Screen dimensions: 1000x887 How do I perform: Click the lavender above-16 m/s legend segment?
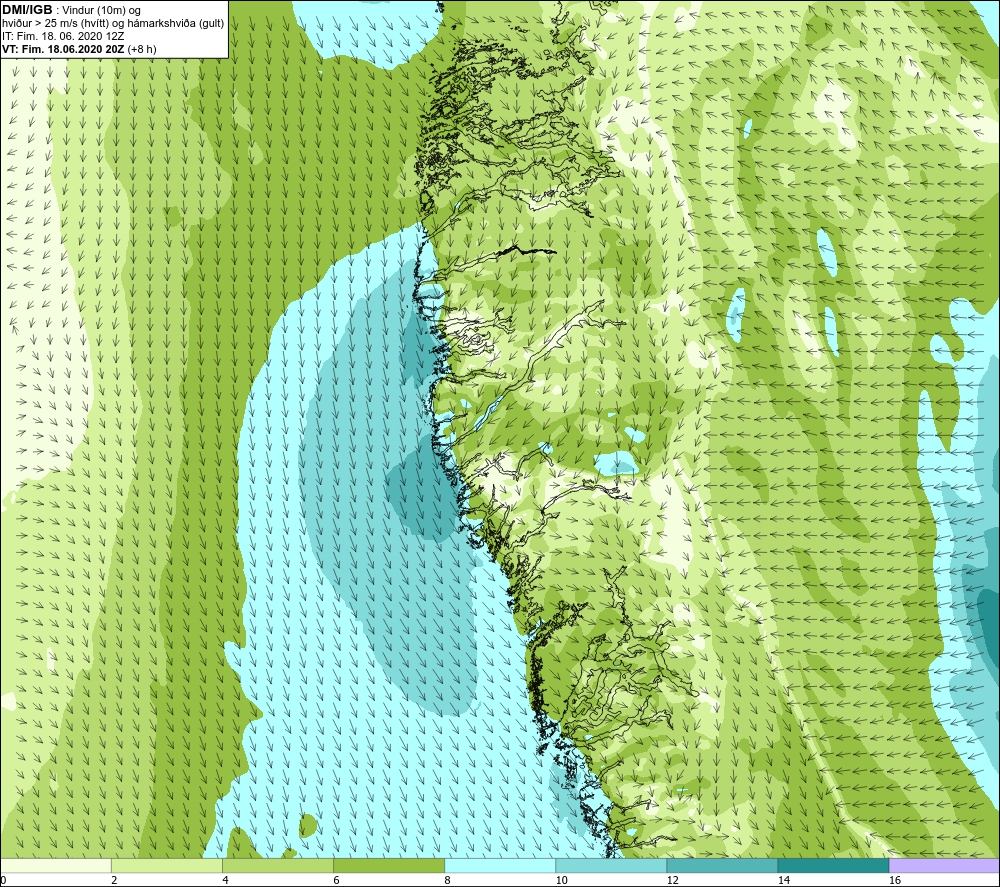click(945, 865)
